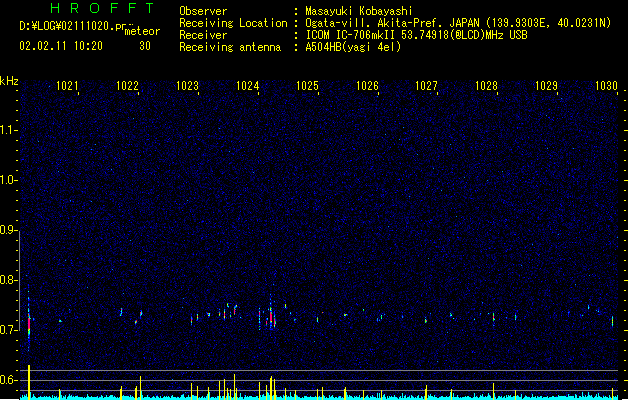This screenshot has height=400, width=629.
Task: Click time axis marker 1030
Action: pos(606,86)
